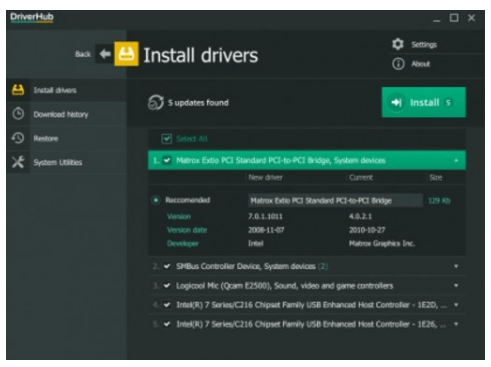491x367 pixels.
Task: Uncheck the Matrox Extio PCI bridge driver
Action: pos(167,160)
